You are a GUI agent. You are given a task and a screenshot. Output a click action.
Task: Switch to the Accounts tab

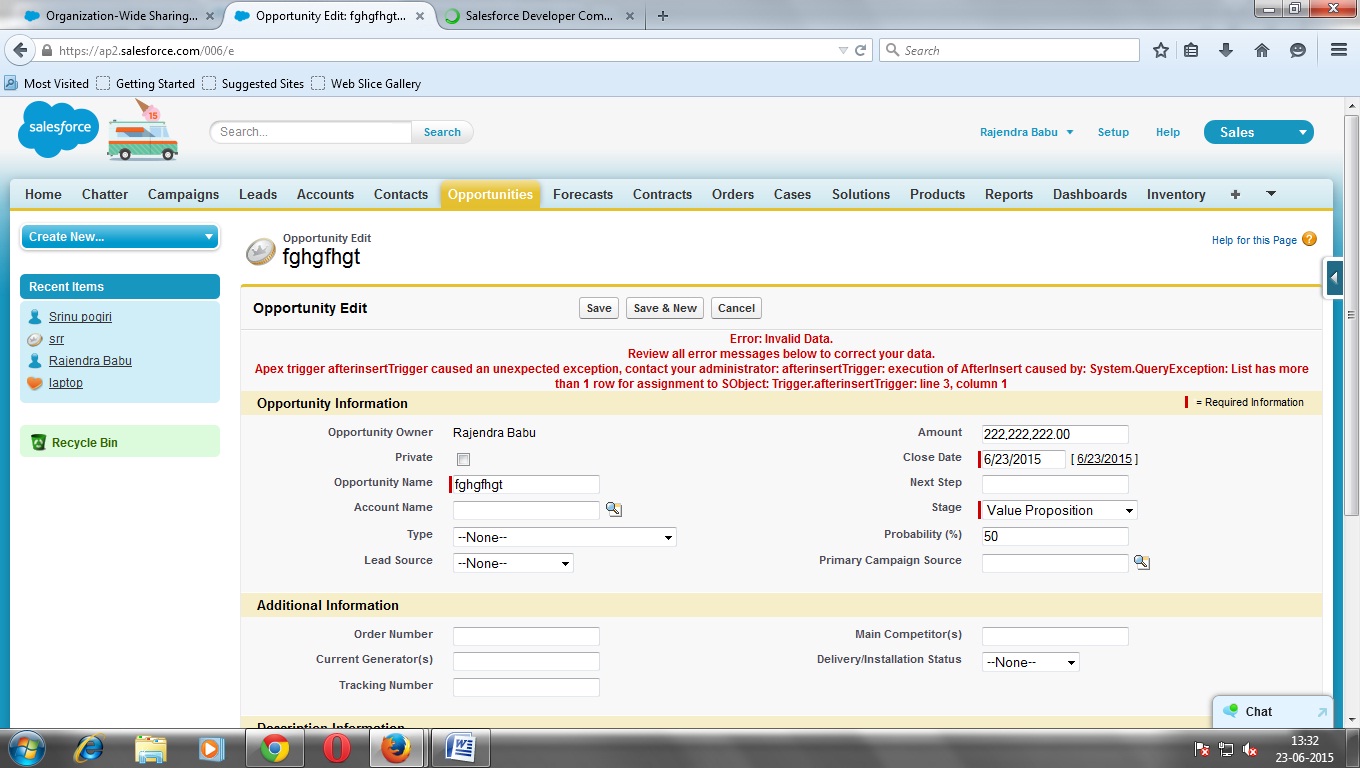(x=325, y=194)
